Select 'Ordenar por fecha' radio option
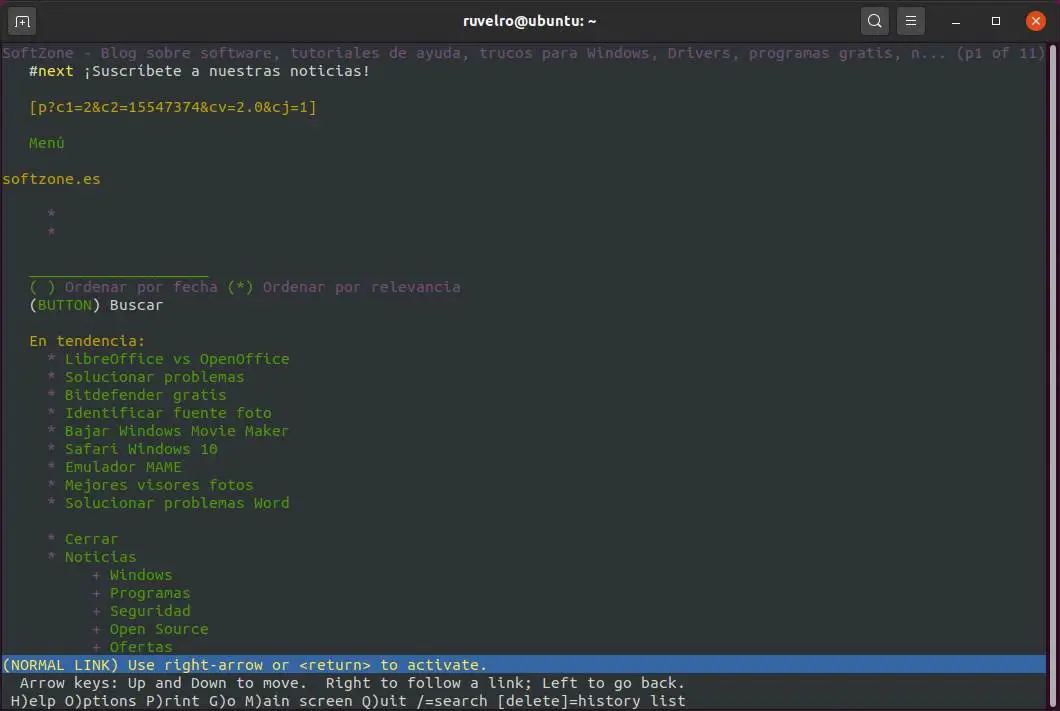Viewport: 1060px width, 711px height. (x=42, y=287)
